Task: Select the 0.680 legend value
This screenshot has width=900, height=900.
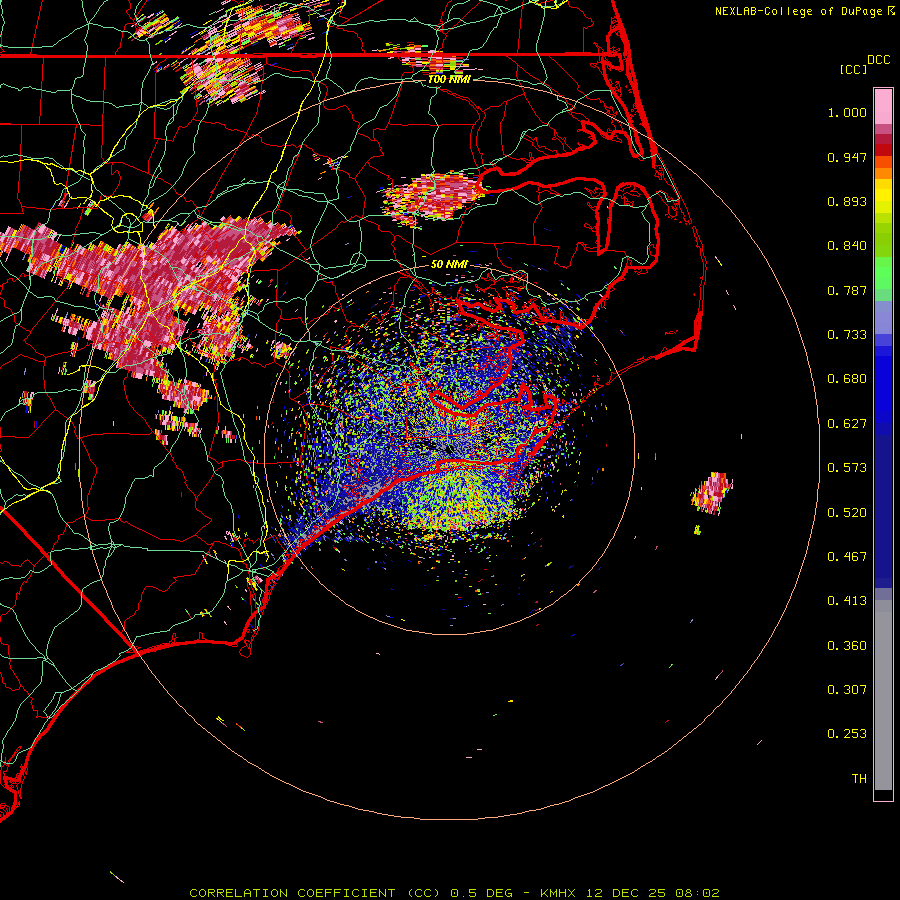Action: coord(847,379)
